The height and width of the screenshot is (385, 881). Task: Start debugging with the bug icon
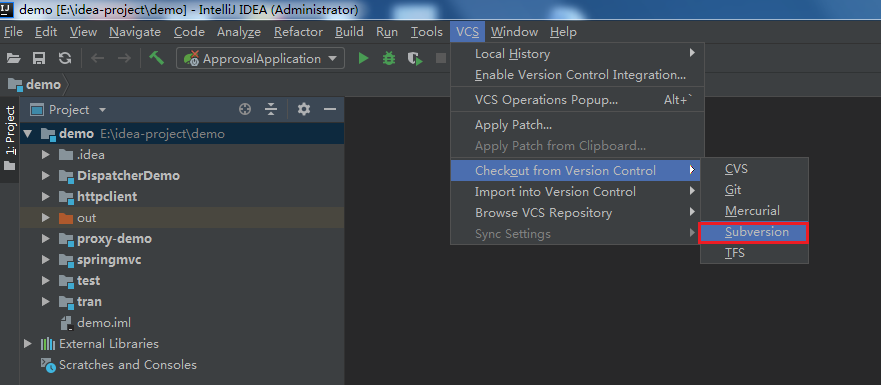pyautogui.click(x=389, y=58)
